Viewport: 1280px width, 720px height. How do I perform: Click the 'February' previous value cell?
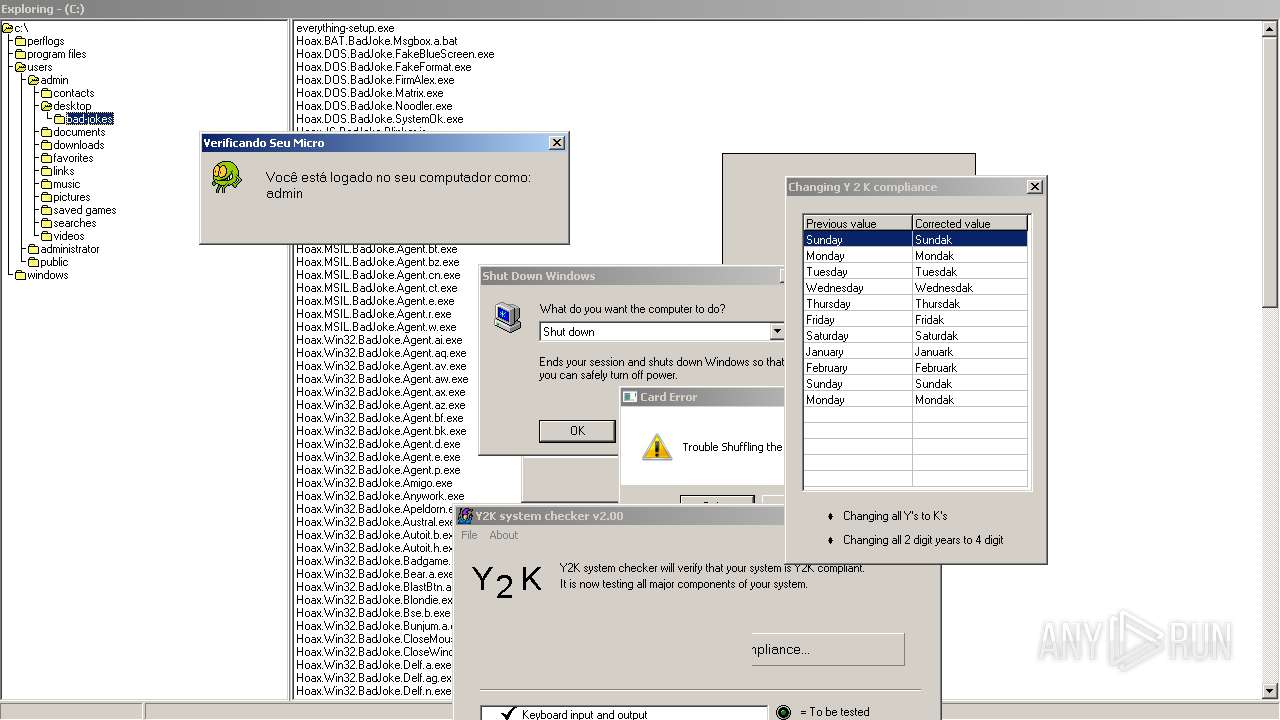[x=858, y=368]
